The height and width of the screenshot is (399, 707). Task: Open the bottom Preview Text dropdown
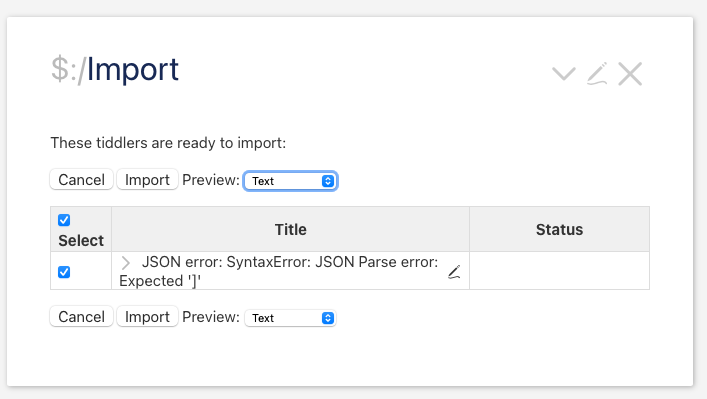click(x=290, y=318)
